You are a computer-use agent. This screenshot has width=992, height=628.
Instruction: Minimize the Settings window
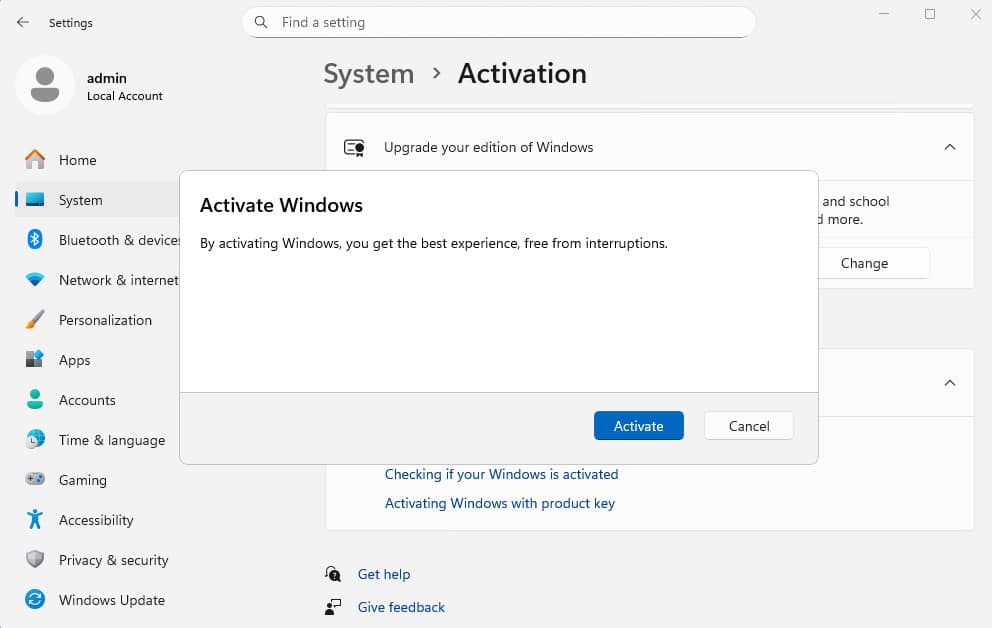coord(884,14)
